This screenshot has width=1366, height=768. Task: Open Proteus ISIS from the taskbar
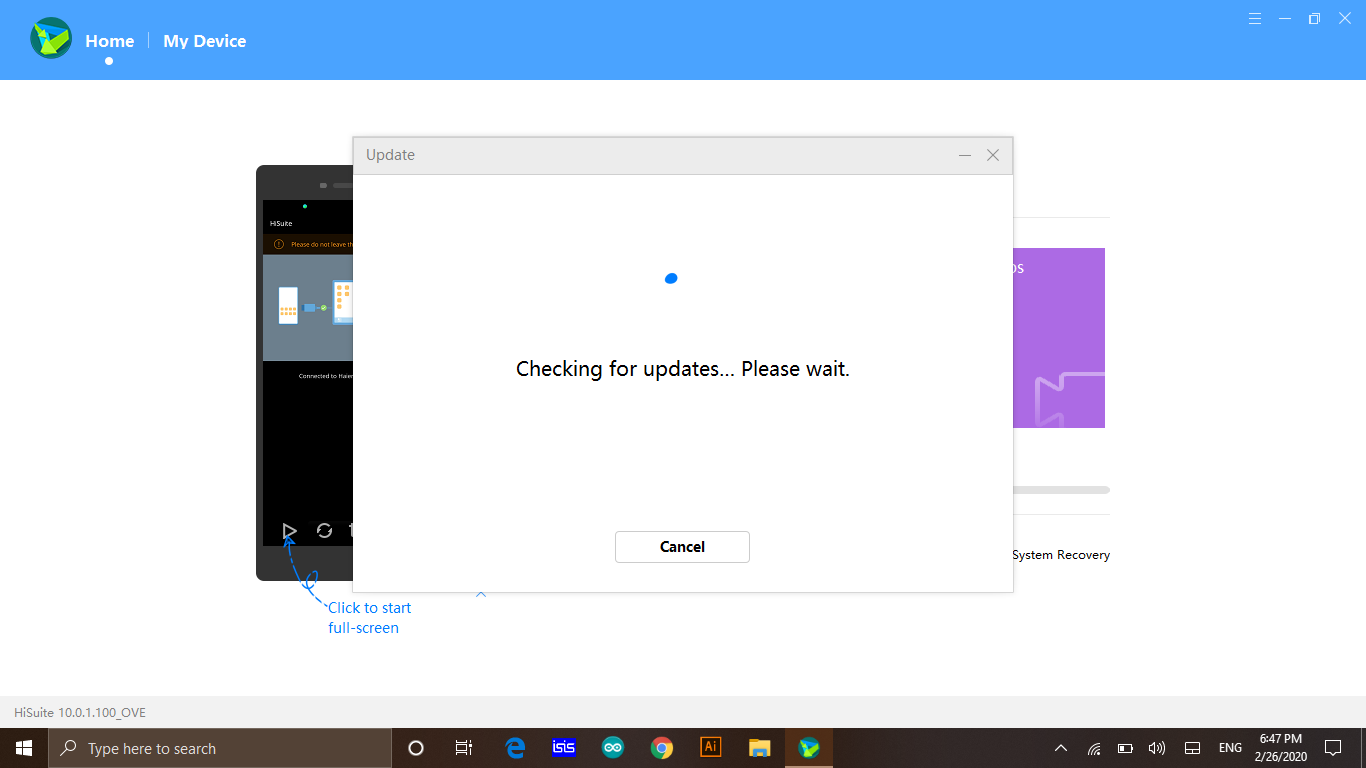564,748
